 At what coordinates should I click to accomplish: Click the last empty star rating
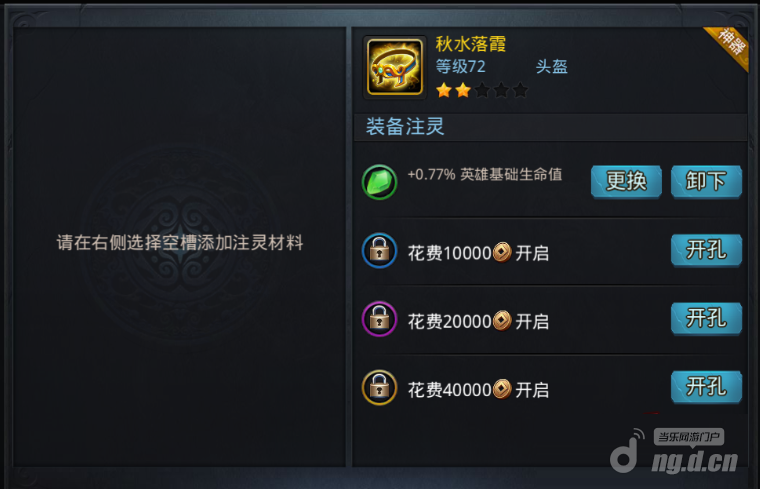pos(520,90)
